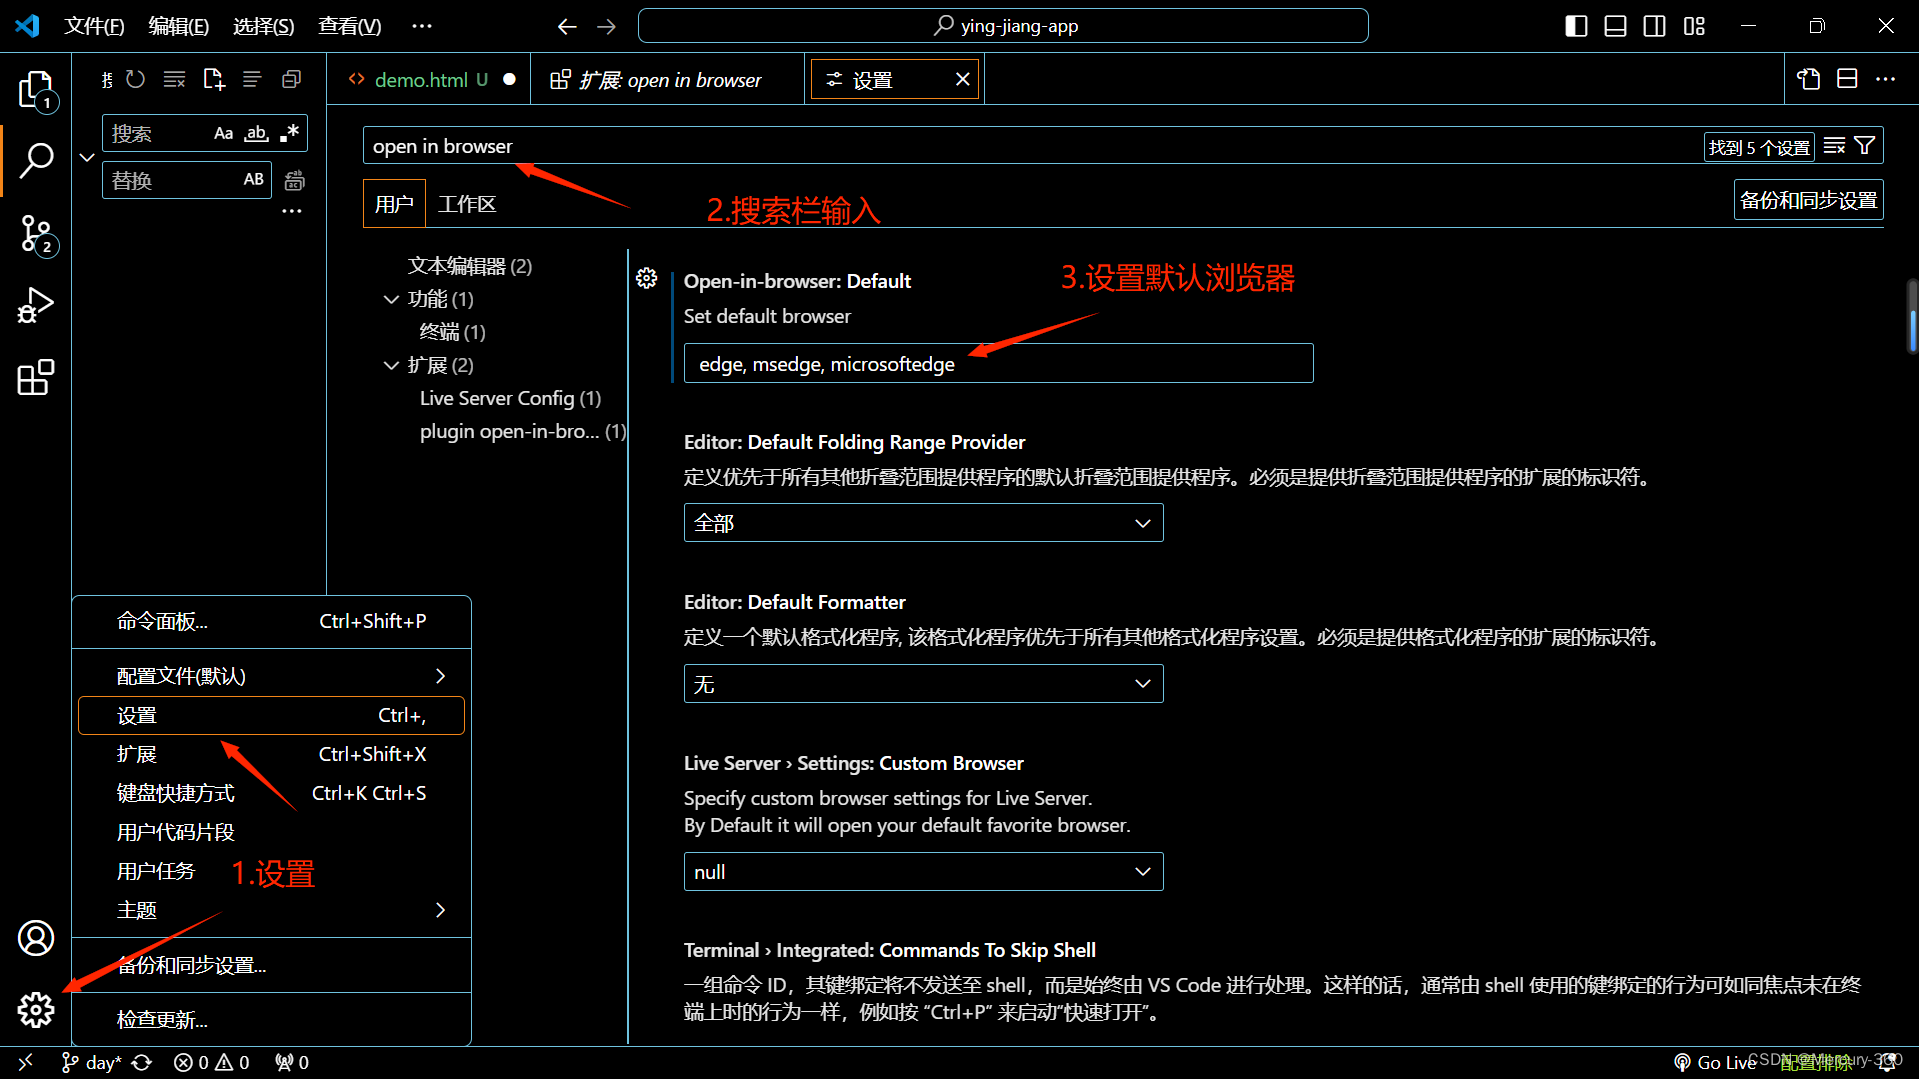Toggle match case in the search field

(x=222, y=132)
